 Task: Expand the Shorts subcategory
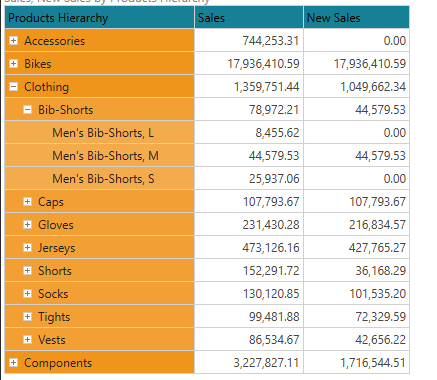pos(27,271)
